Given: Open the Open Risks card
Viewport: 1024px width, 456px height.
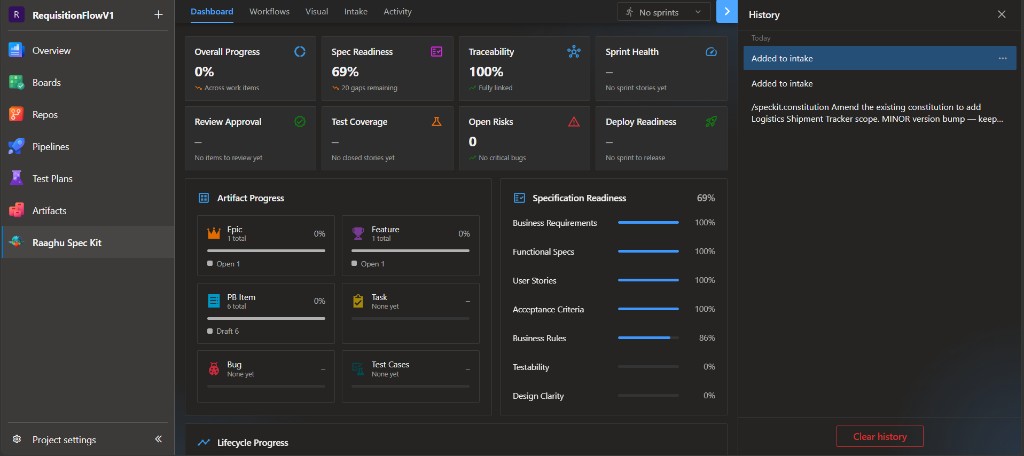Looking at the screenshot, I should click(x=524, y=138).
